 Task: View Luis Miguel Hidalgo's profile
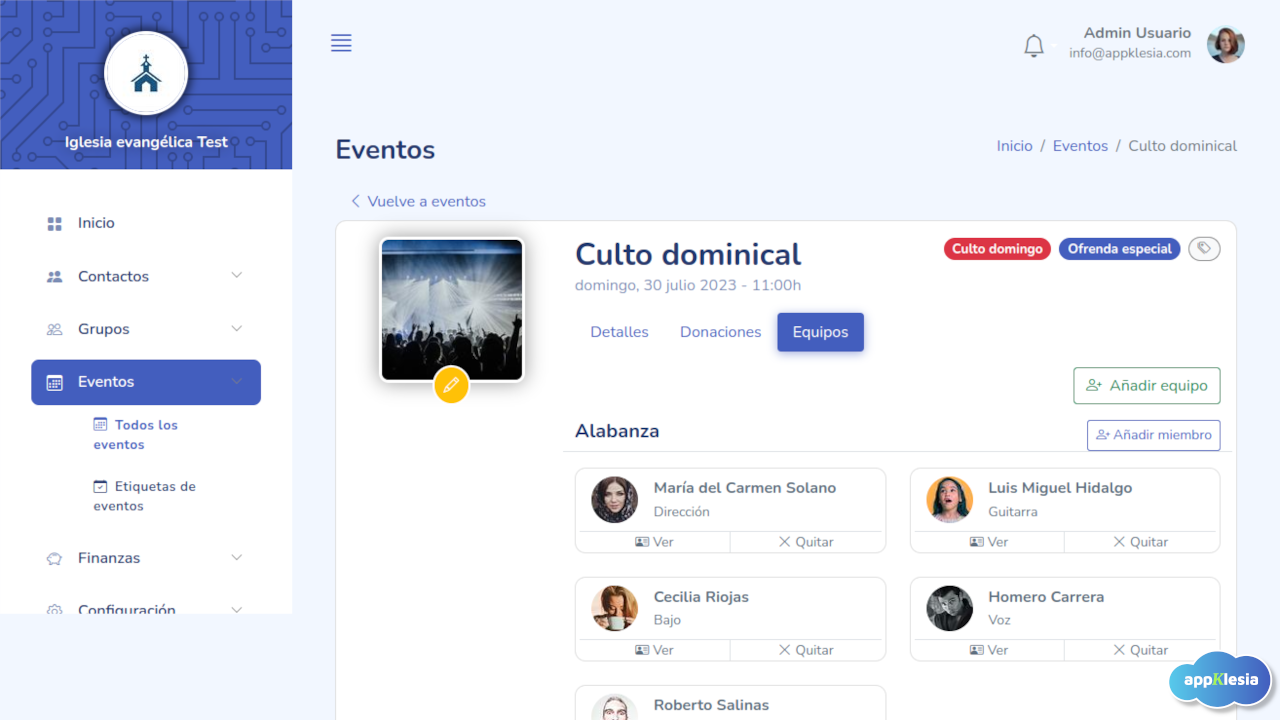988,542
